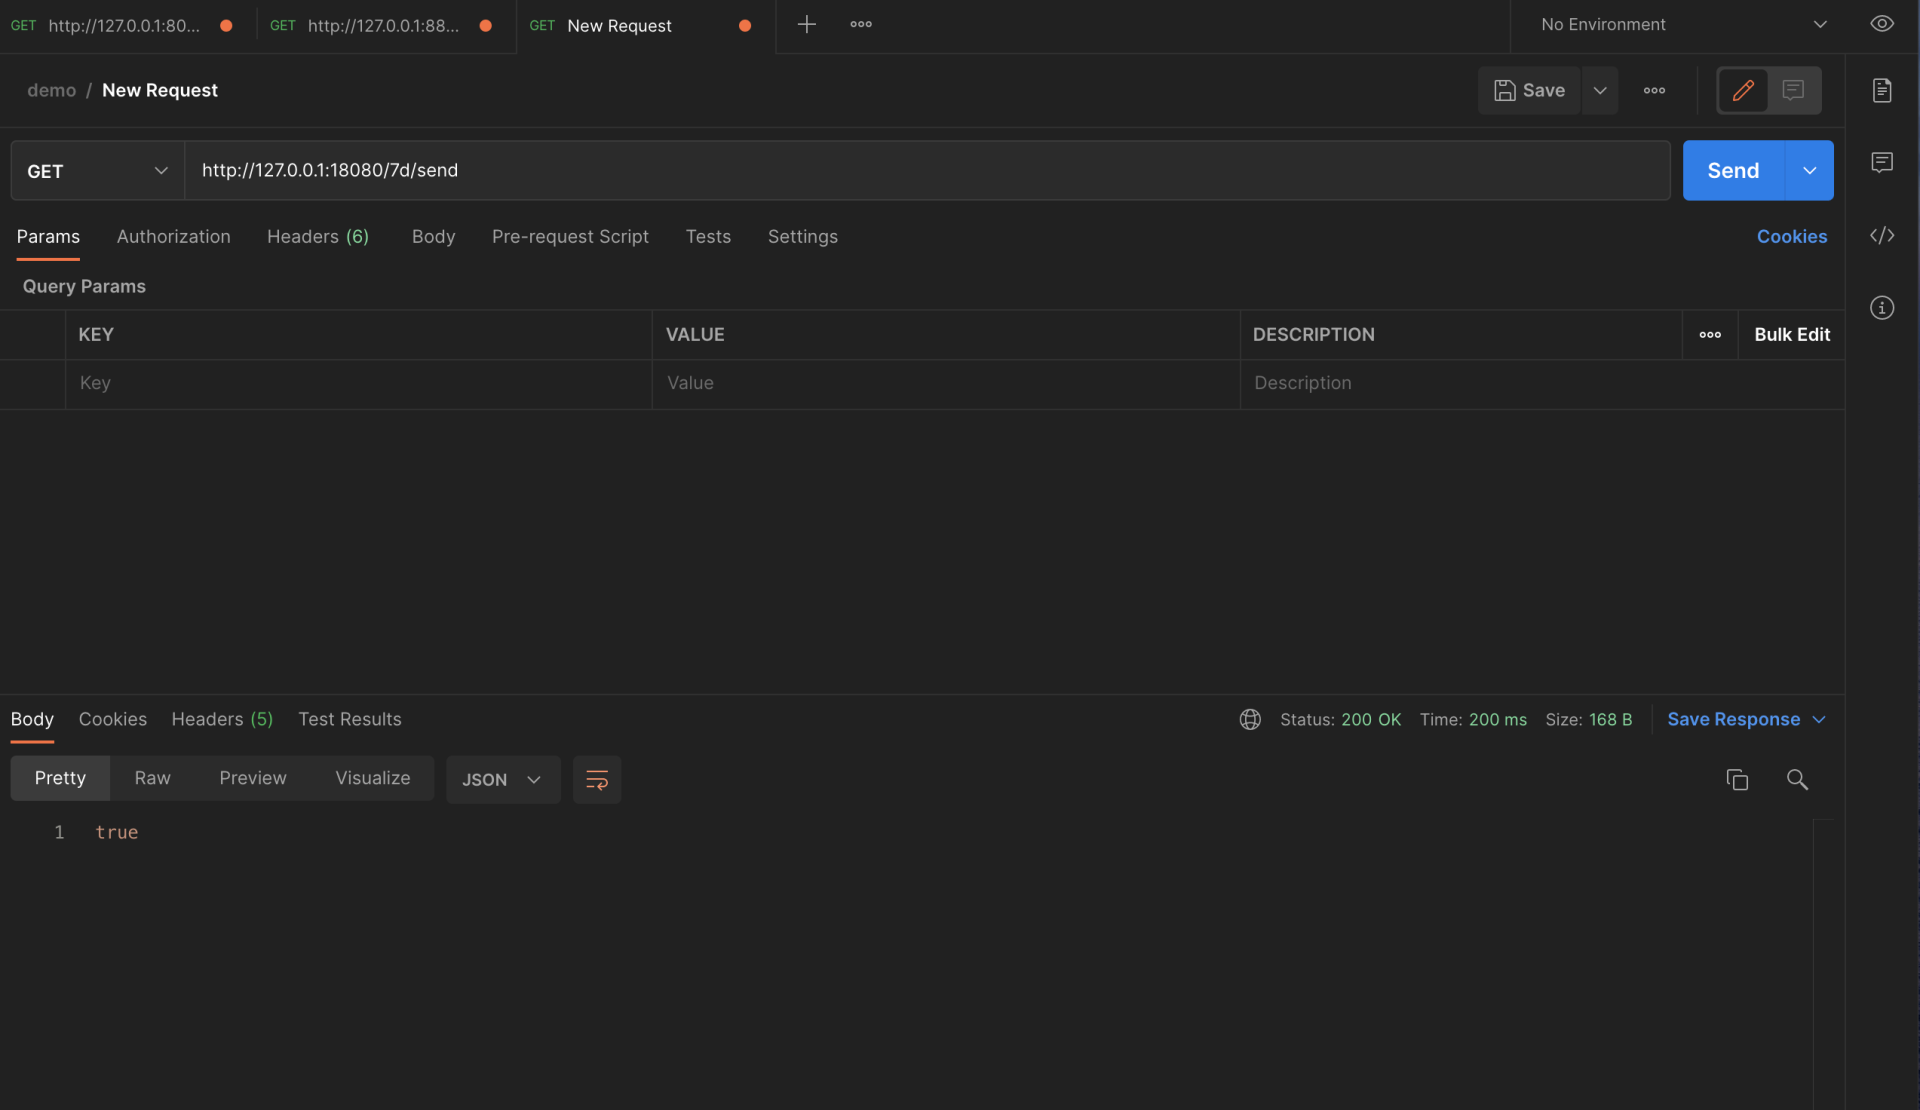Select the Params tab
The width and height of the screenshot is (1920, 1110).
(48, 237)
